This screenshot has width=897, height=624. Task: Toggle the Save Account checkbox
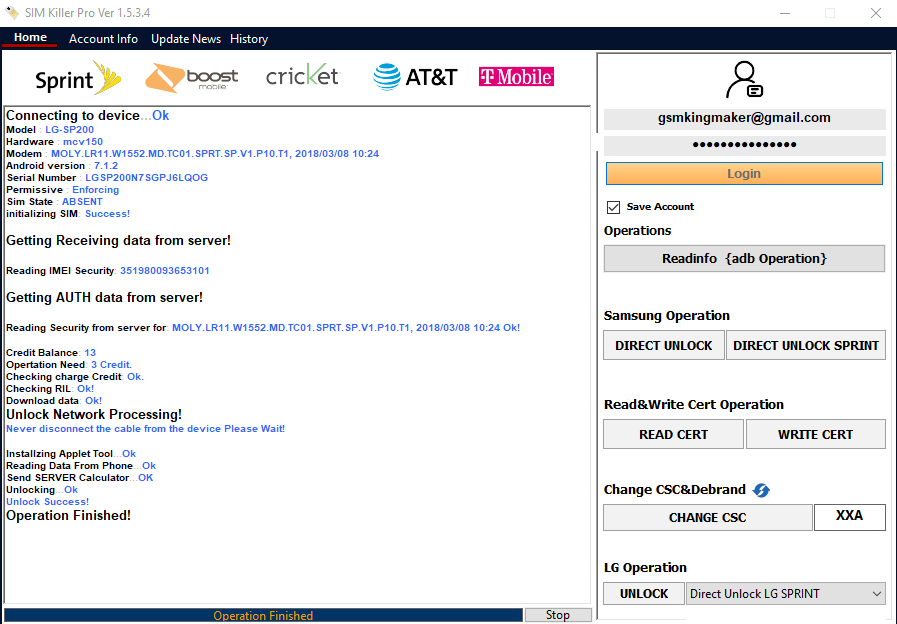click(x=613, y=207)
